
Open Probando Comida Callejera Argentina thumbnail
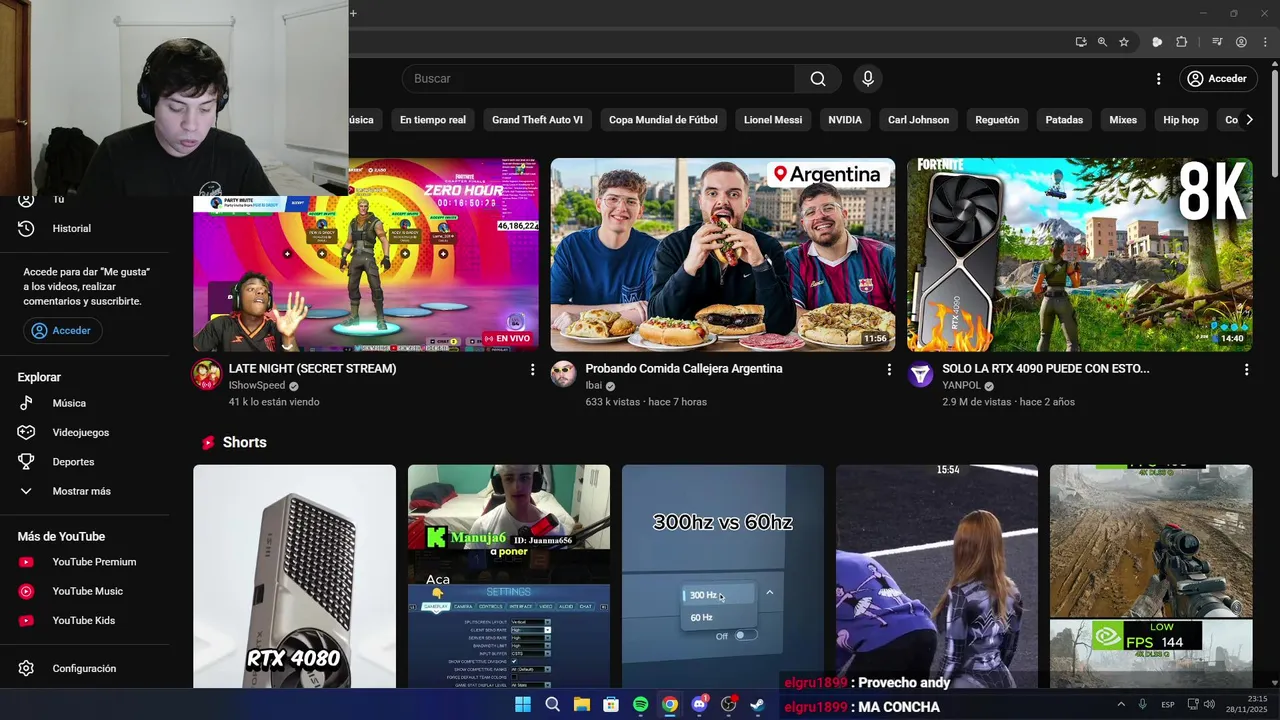point(723,254)
